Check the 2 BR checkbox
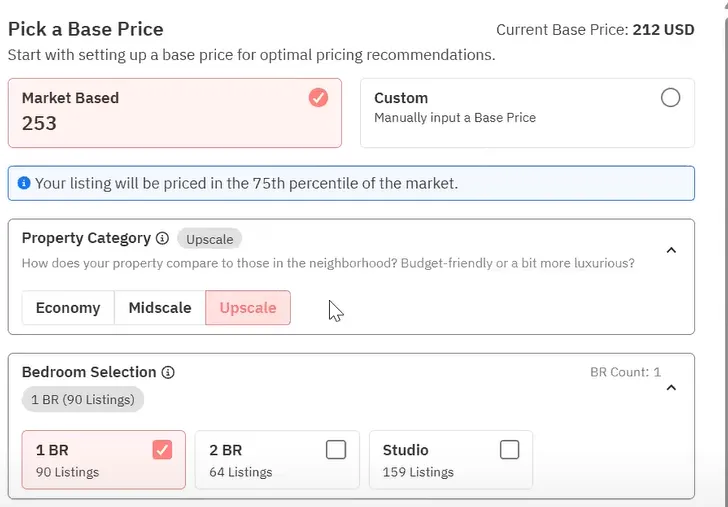The height and width of the screenshot is (507, 728). 336,450
